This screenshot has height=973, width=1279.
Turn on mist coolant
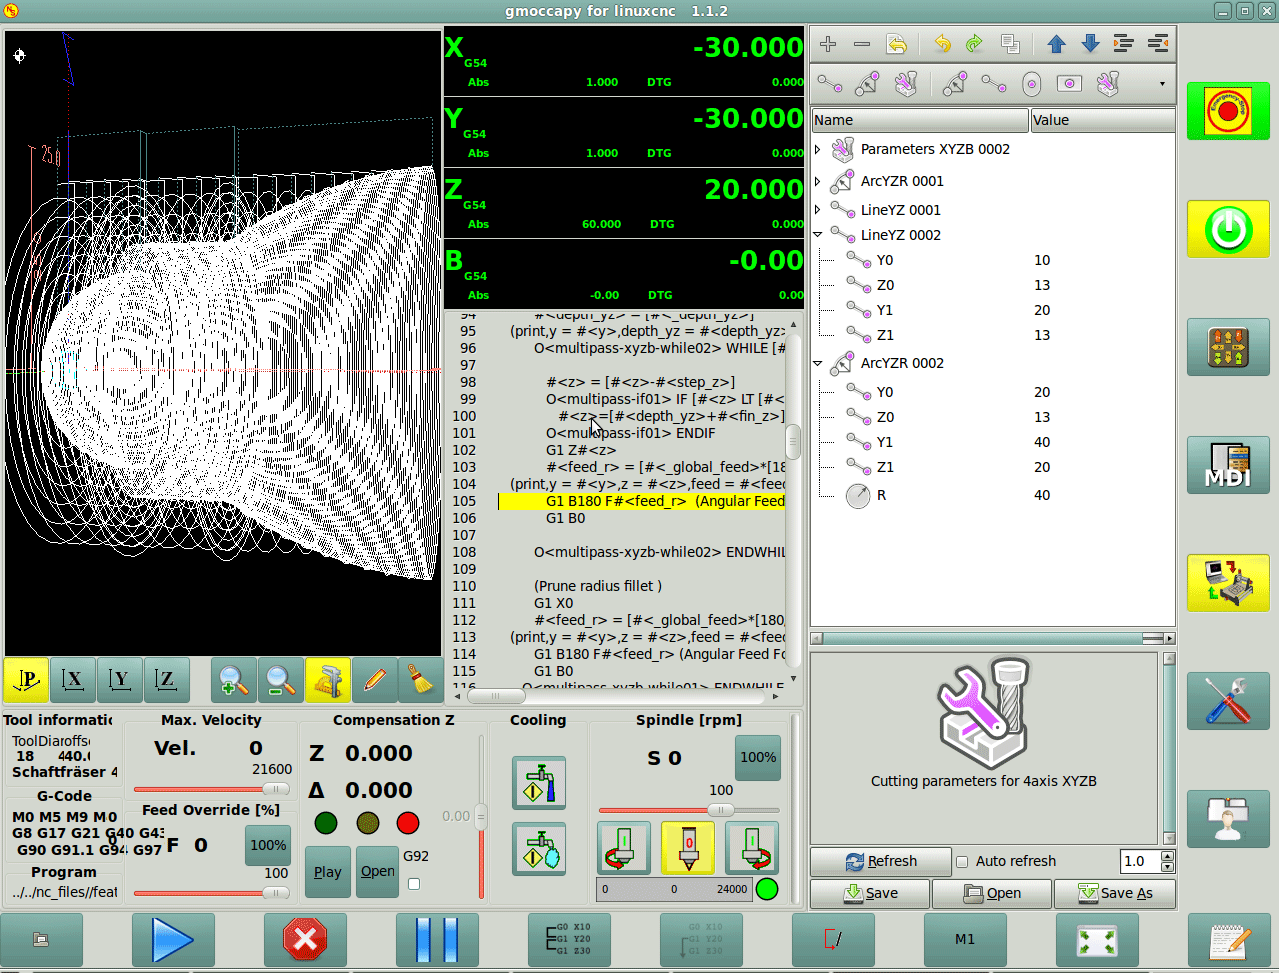pyautogui.click(x=539, y=849)
